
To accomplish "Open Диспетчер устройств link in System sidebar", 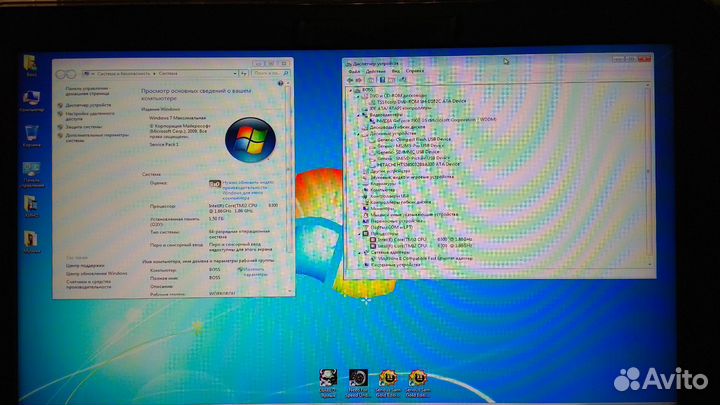I will click(x=88, y=105).
